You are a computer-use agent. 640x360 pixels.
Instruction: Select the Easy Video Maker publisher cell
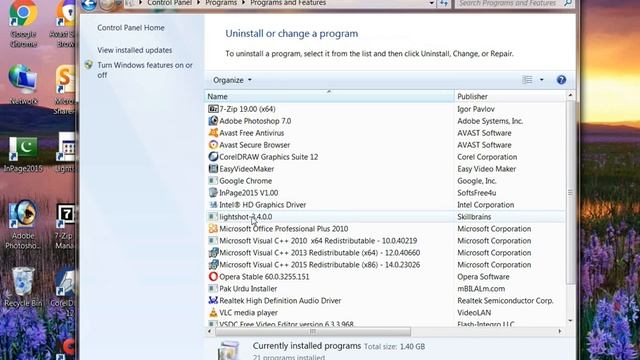click(487, 169)
